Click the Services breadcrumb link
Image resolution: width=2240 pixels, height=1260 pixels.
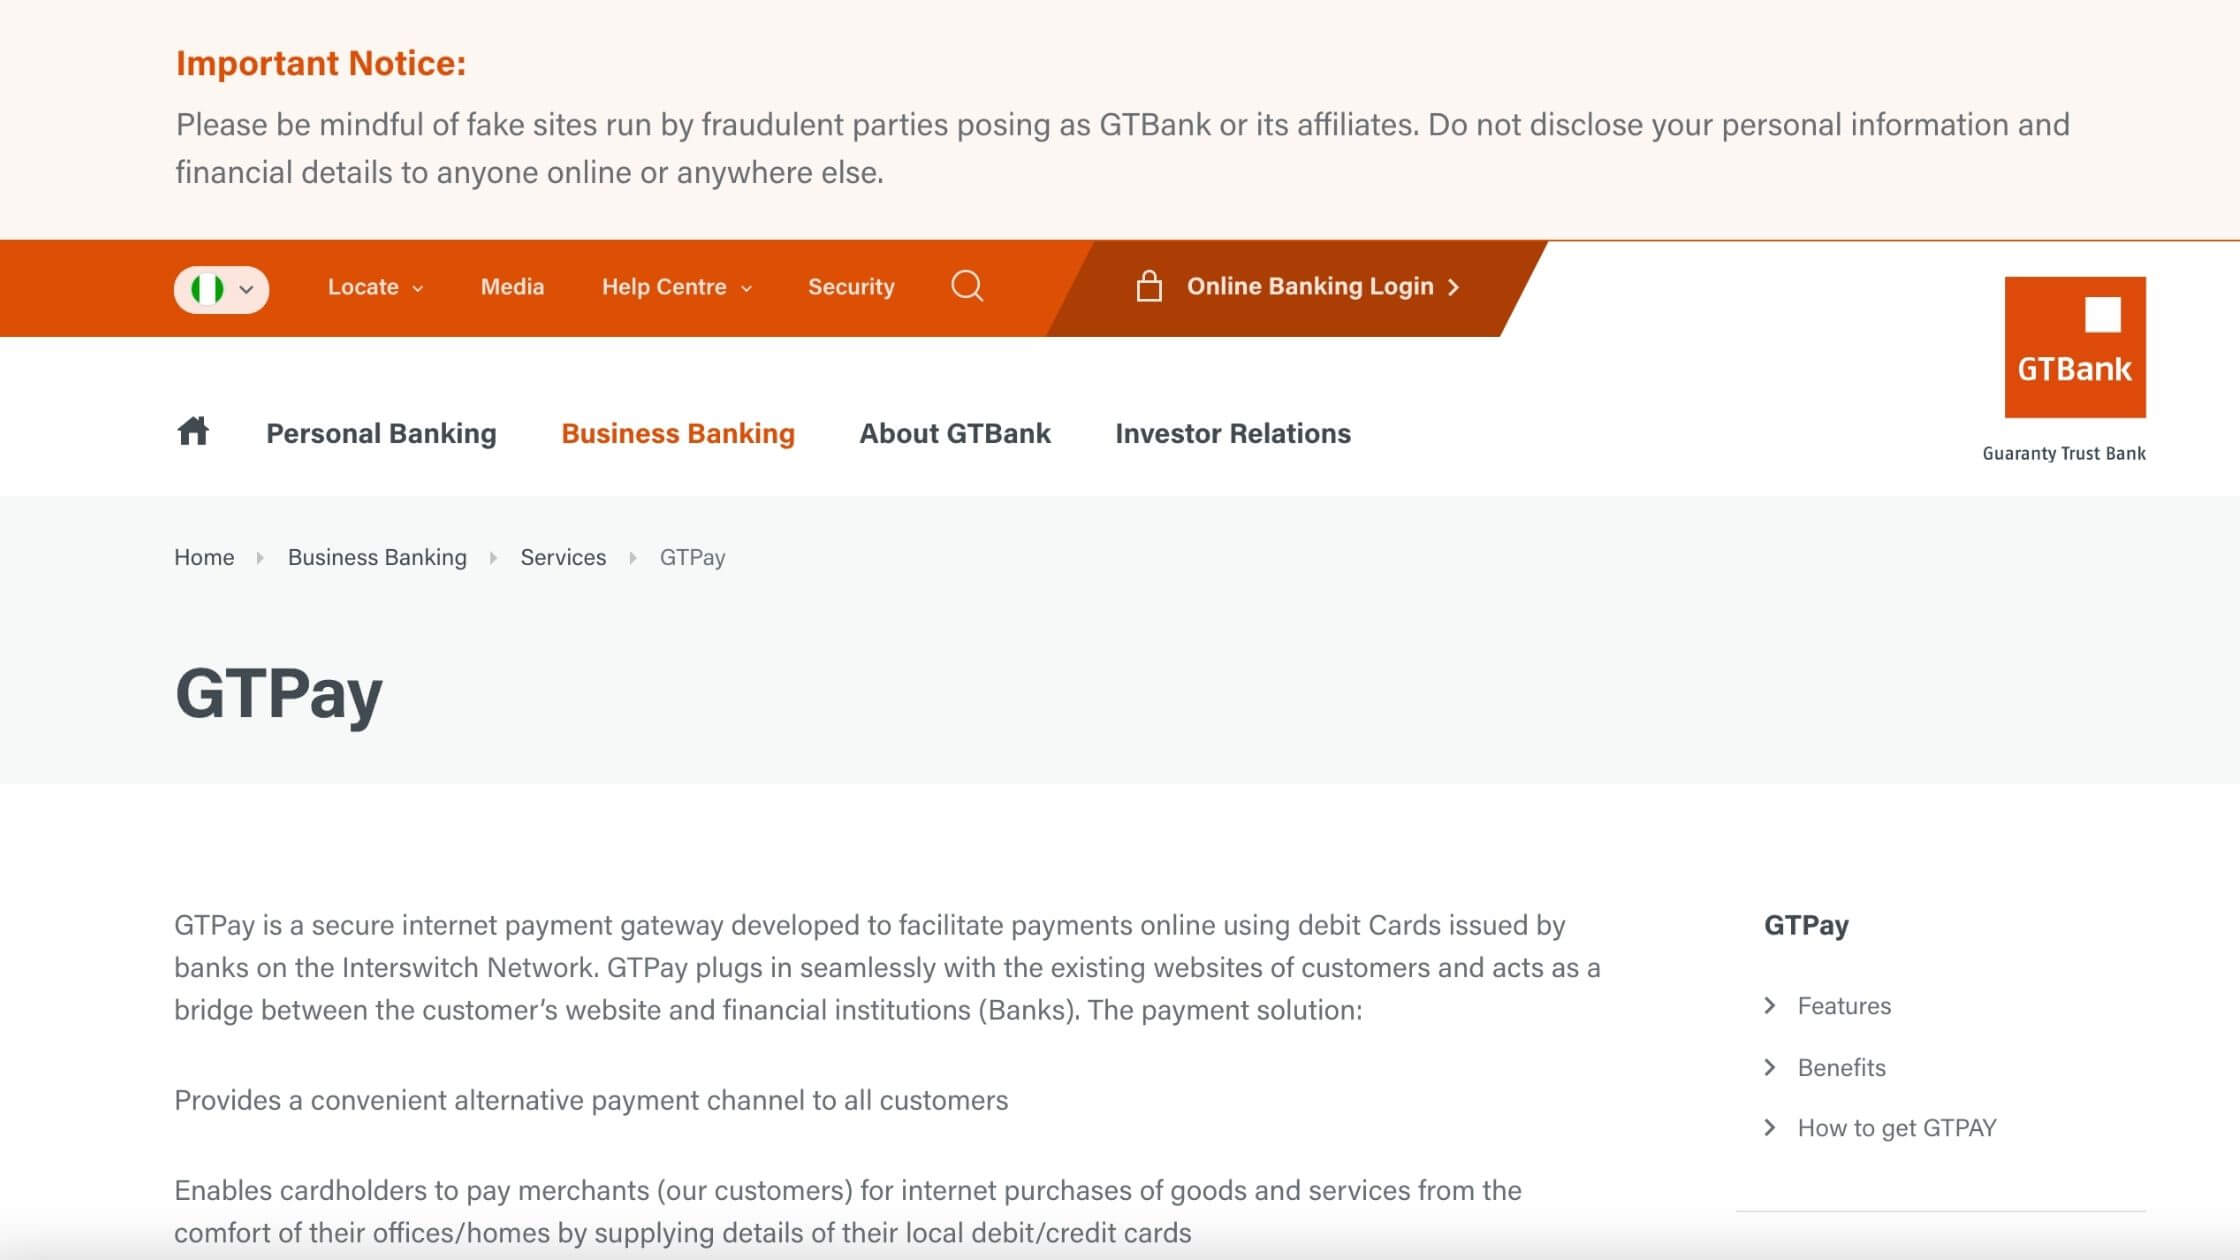(x=563, y=557)
